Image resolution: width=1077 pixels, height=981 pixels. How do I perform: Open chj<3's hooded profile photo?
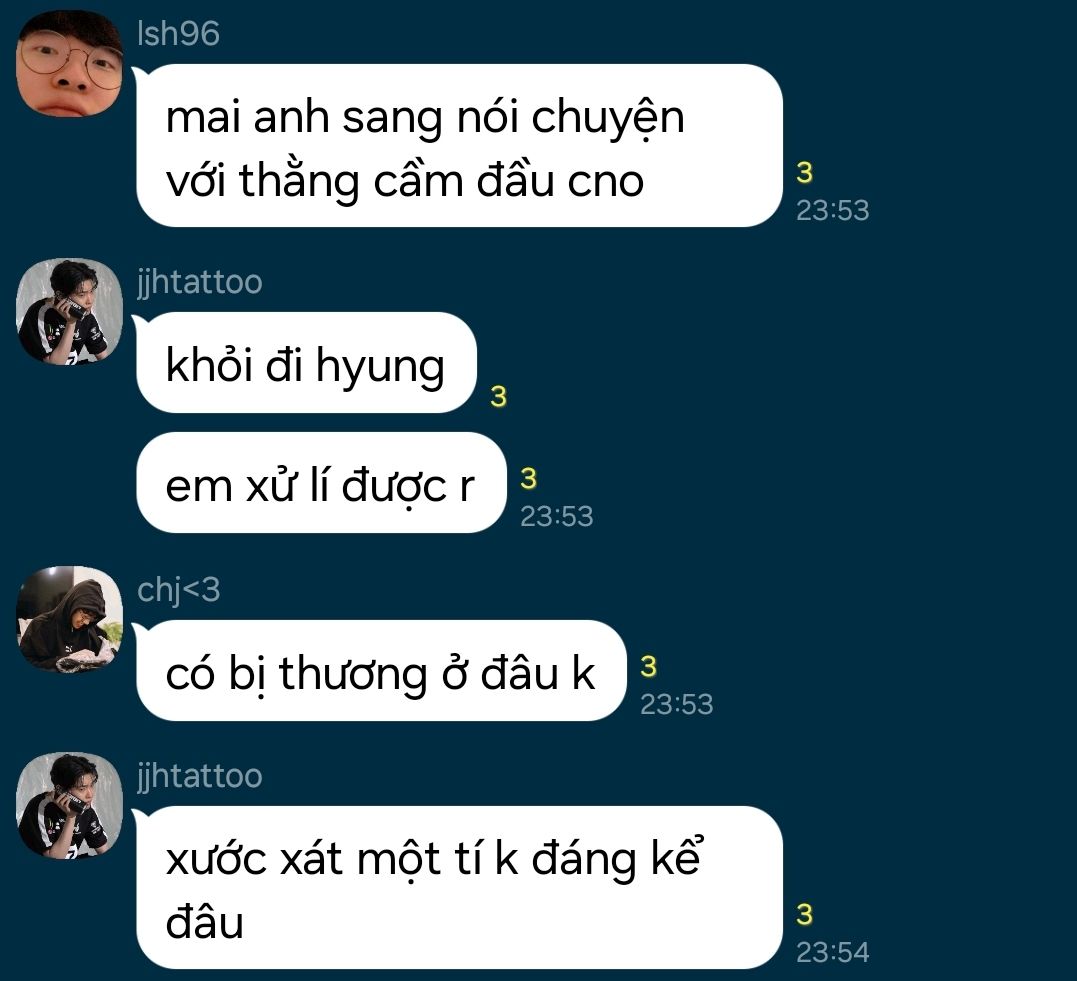click(69, 620)
